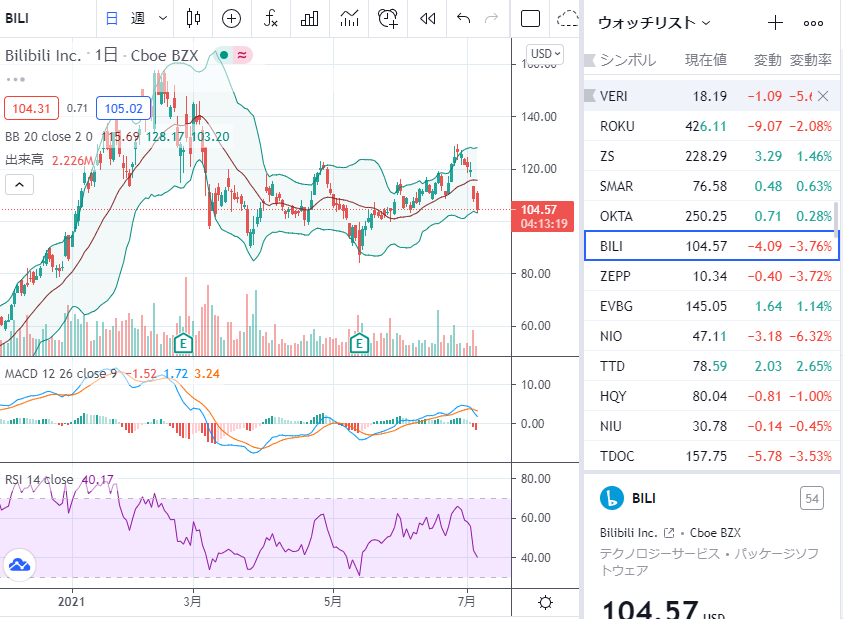
Task: Select BILI row in the watchlist
Action: (x=711, y=246)
